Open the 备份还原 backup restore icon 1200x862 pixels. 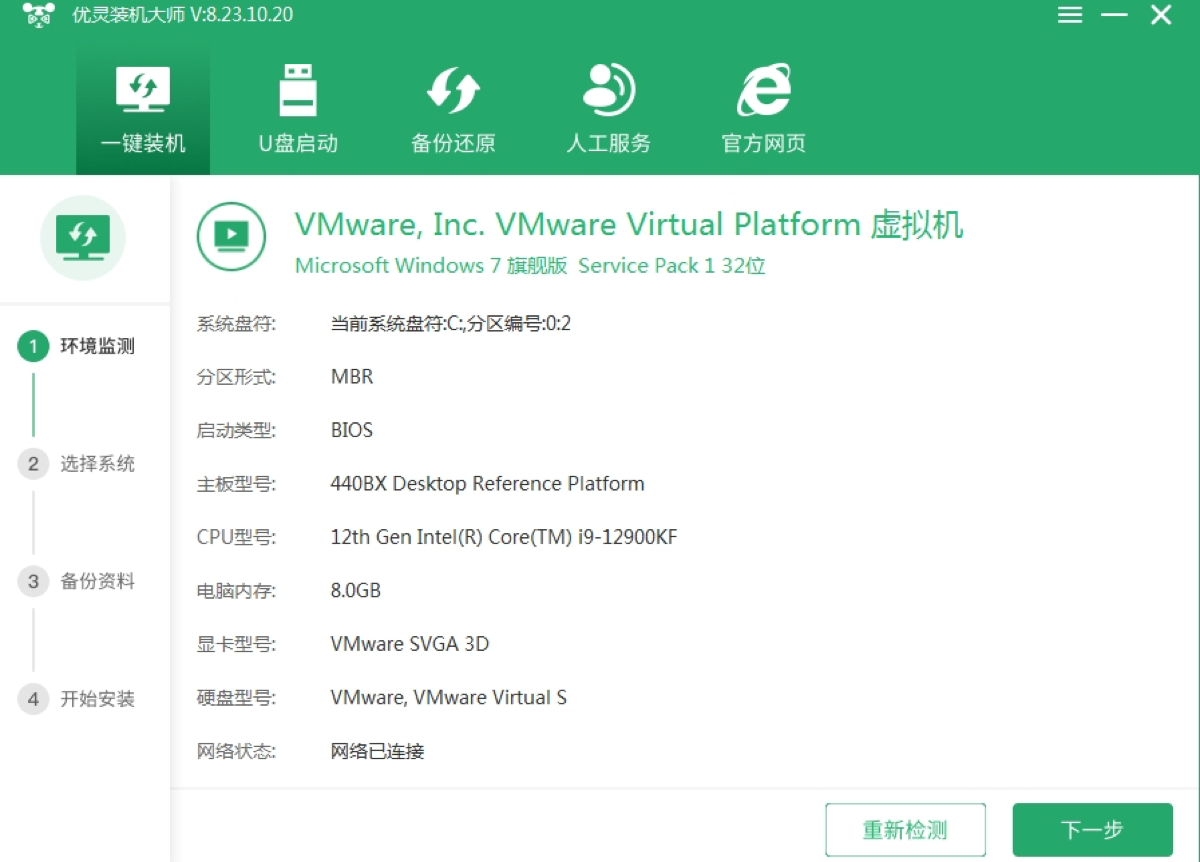coord(453,90)
